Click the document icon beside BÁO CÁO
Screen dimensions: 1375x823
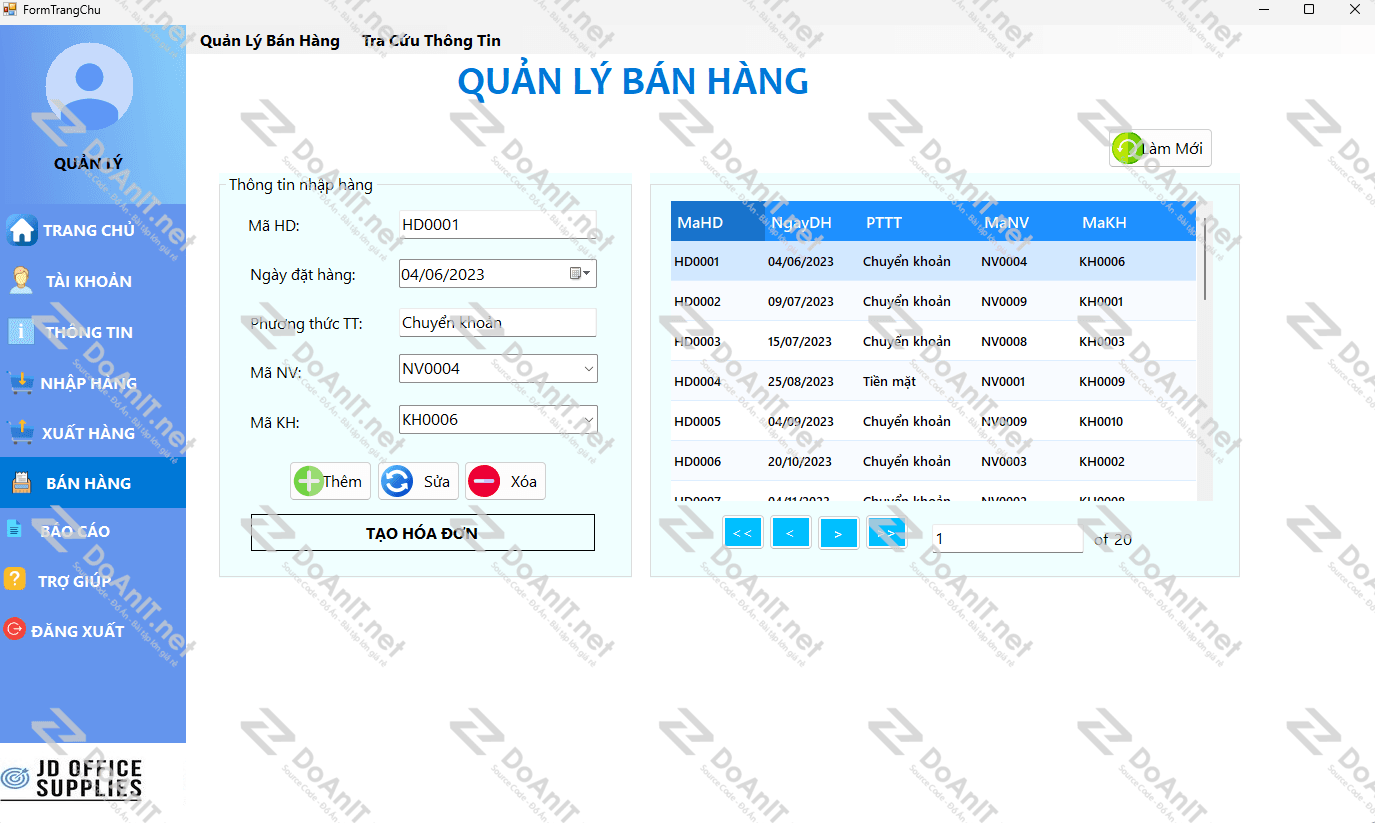pyautogui.click(x=14, y=529)
